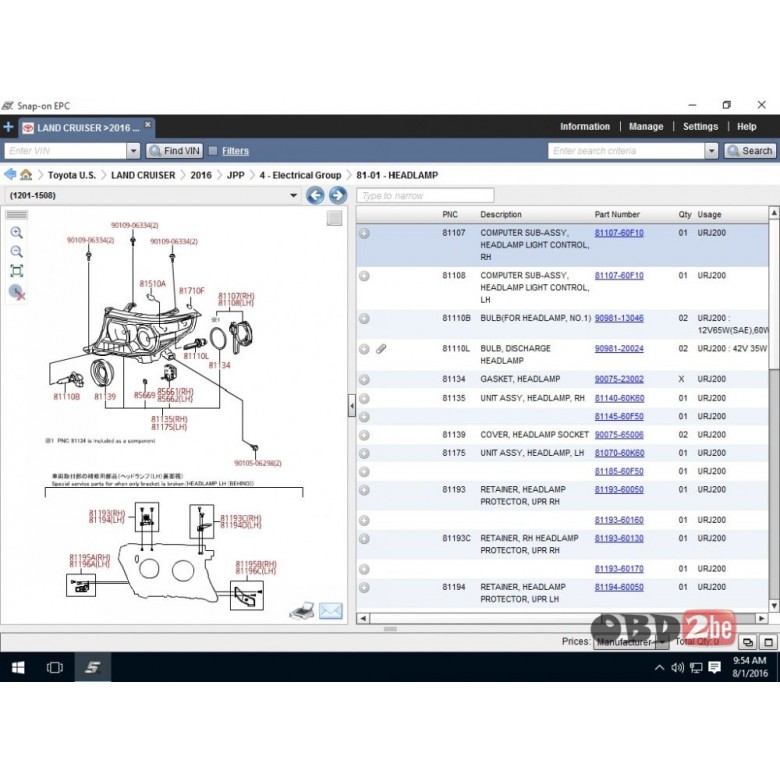The width and height of the screenshot is (780, 780).
Task: Click the Enter VIN input field
Action: click(x=65, y=151)
